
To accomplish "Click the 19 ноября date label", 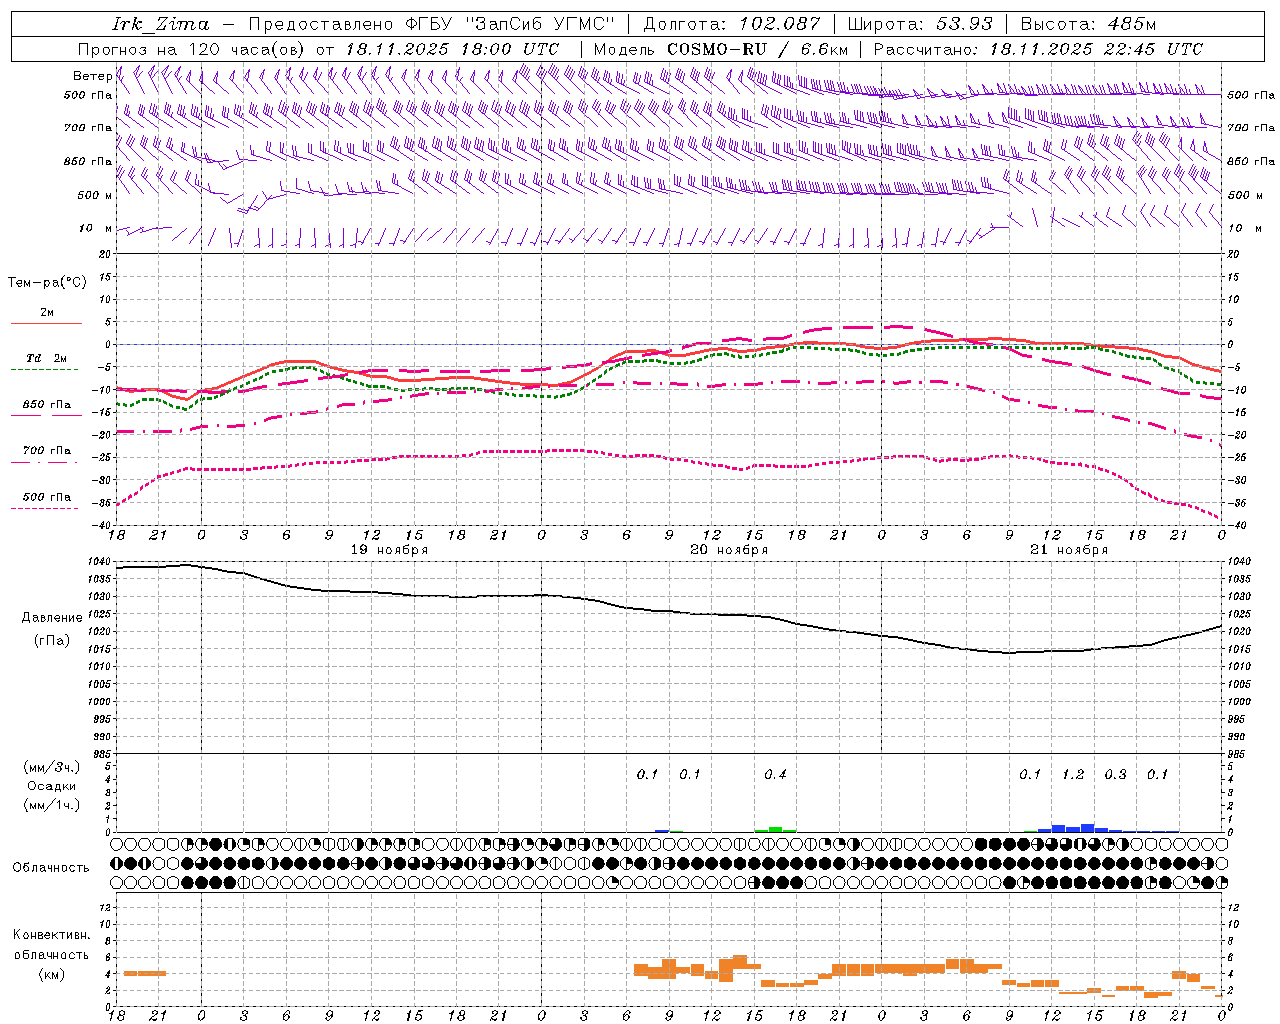I will click(x=389, y=550).
